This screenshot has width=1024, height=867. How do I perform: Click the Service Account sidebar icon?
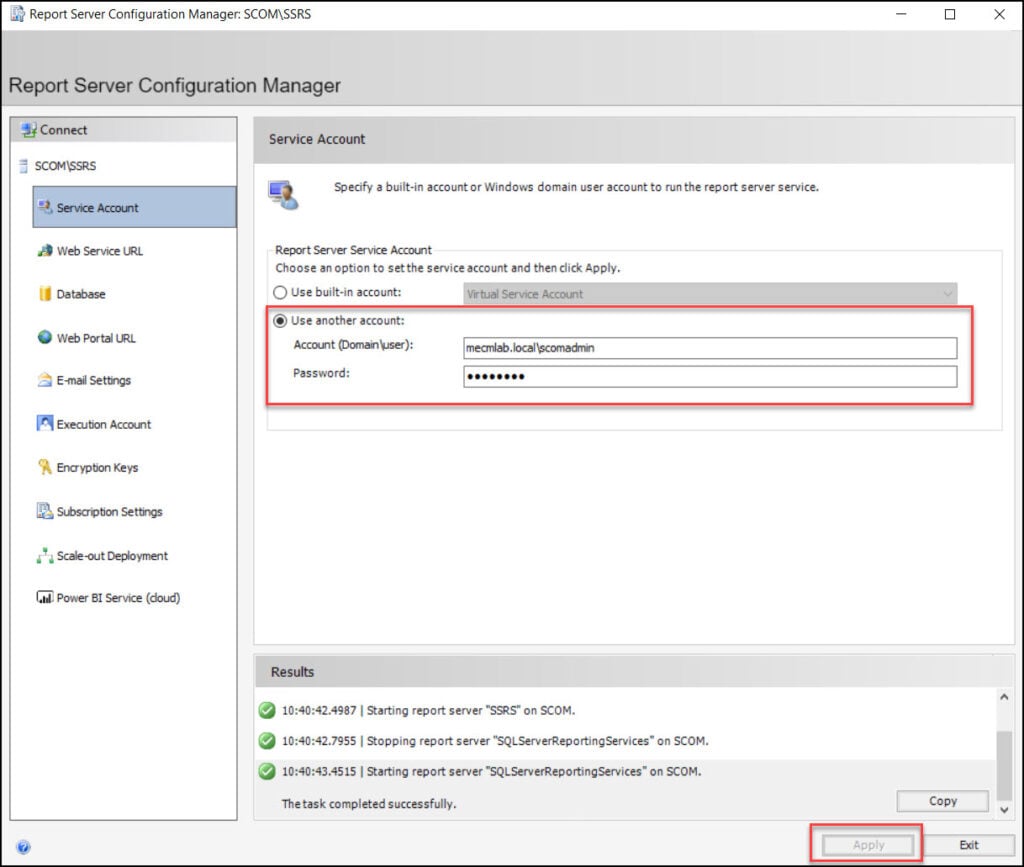(x=44, y=207)
